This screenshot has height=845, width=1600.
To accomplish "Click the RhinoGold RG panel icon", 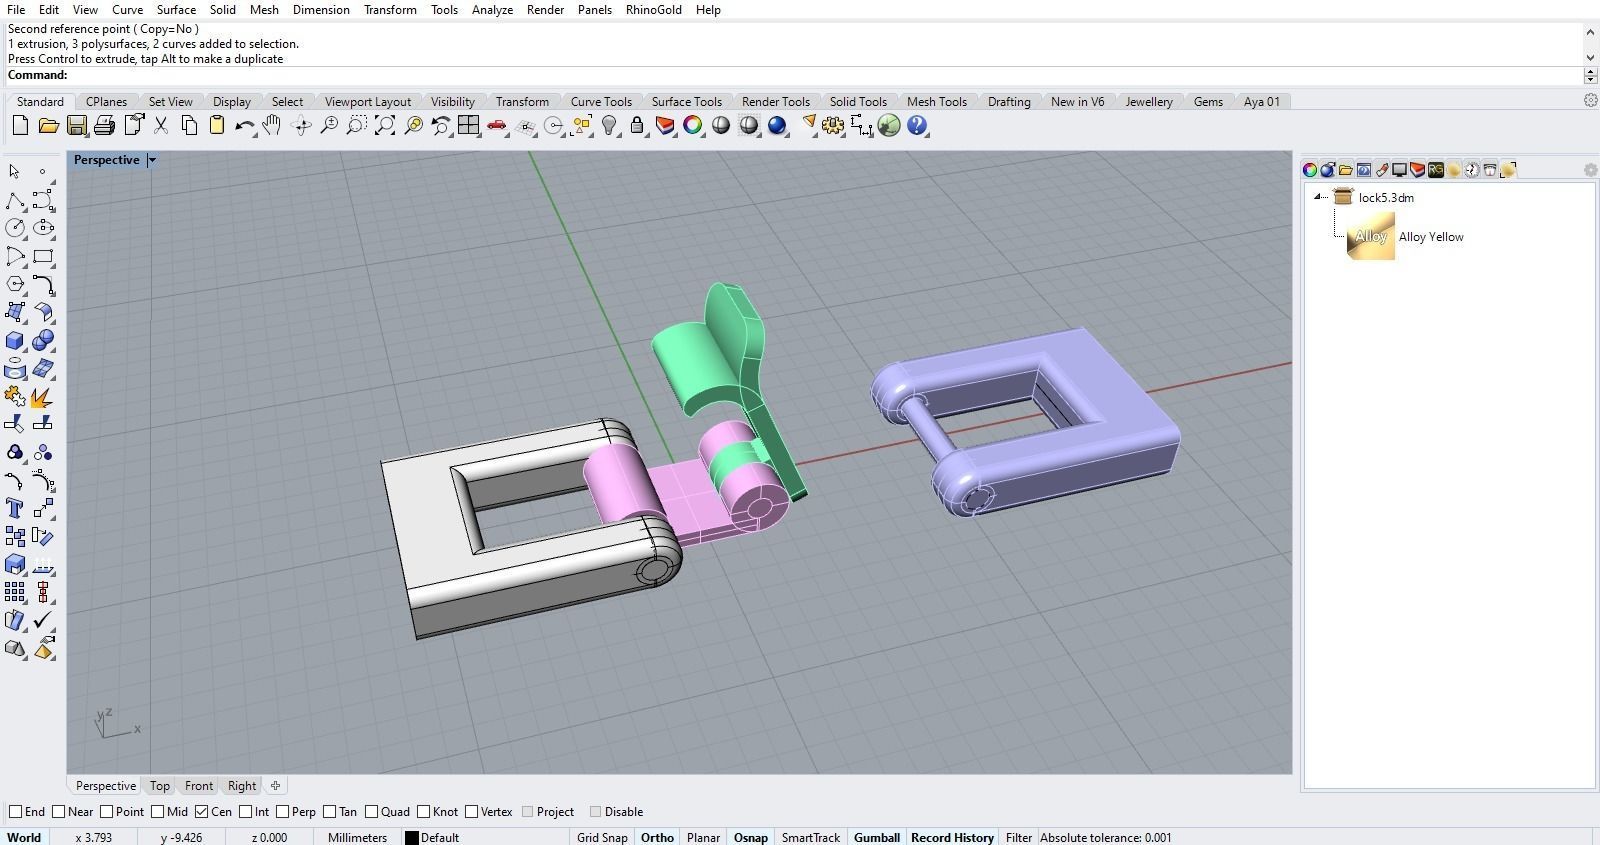I will click(1436, 170).
